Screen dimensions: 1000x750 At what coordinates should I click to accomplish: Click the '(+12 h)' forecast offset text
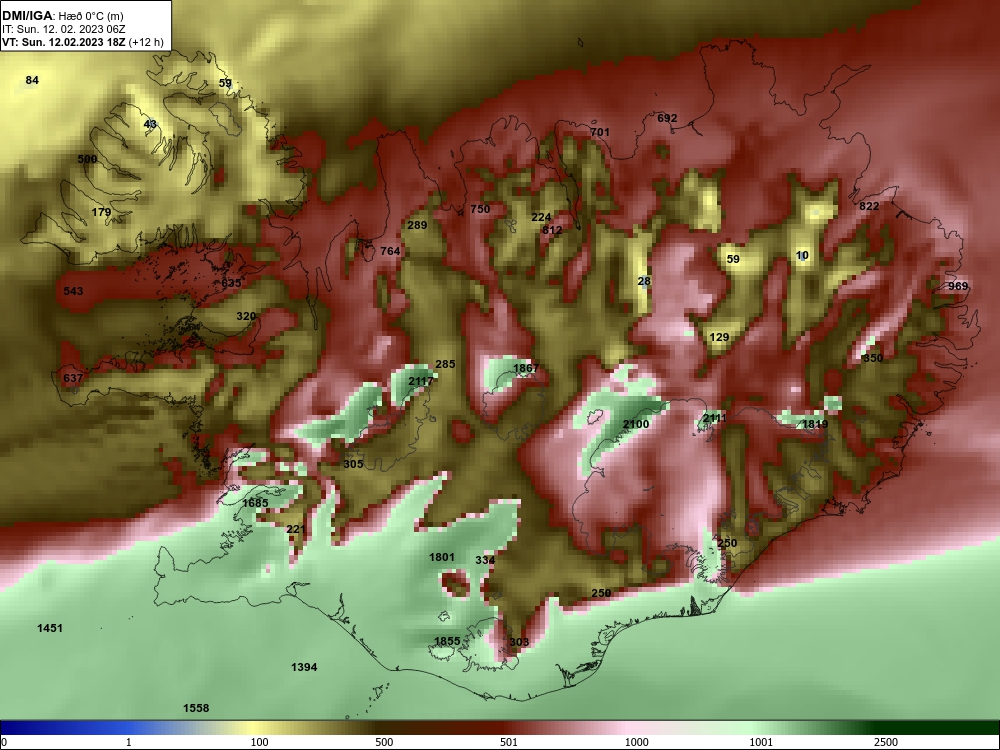146,43
